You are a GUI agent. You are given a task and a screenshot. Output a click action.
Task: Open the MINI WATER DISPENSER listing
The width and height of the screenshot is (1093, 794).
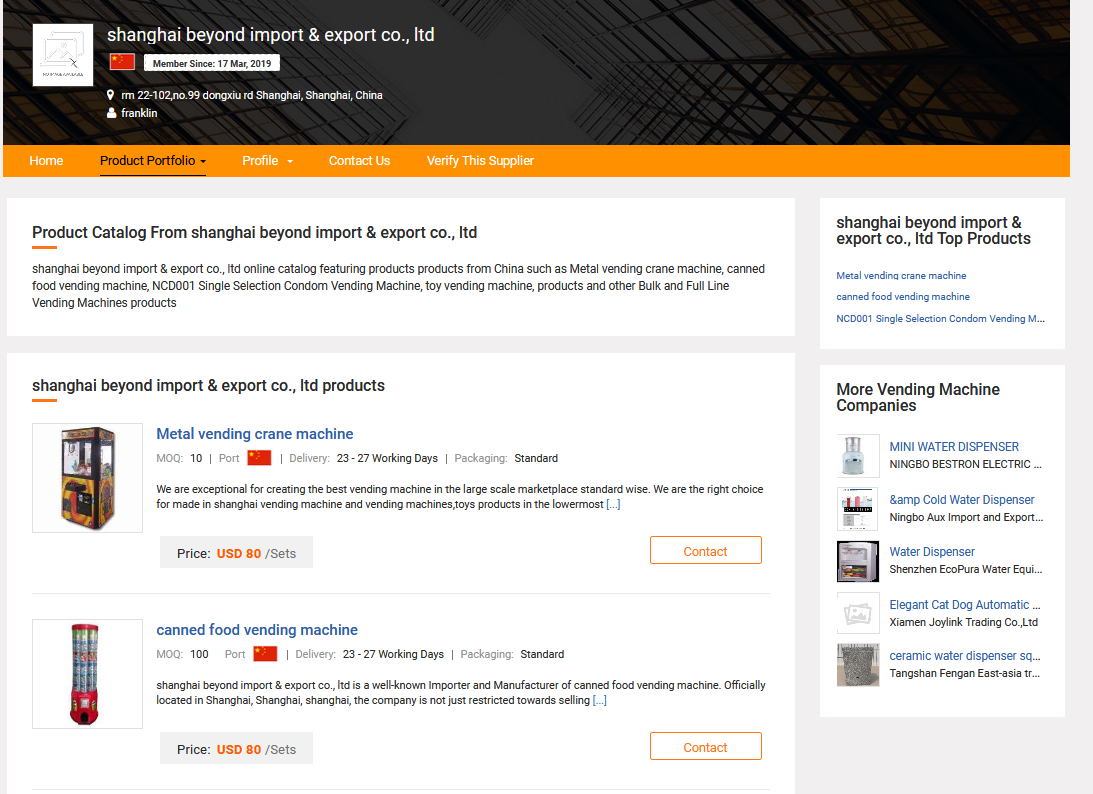point(954,447)
